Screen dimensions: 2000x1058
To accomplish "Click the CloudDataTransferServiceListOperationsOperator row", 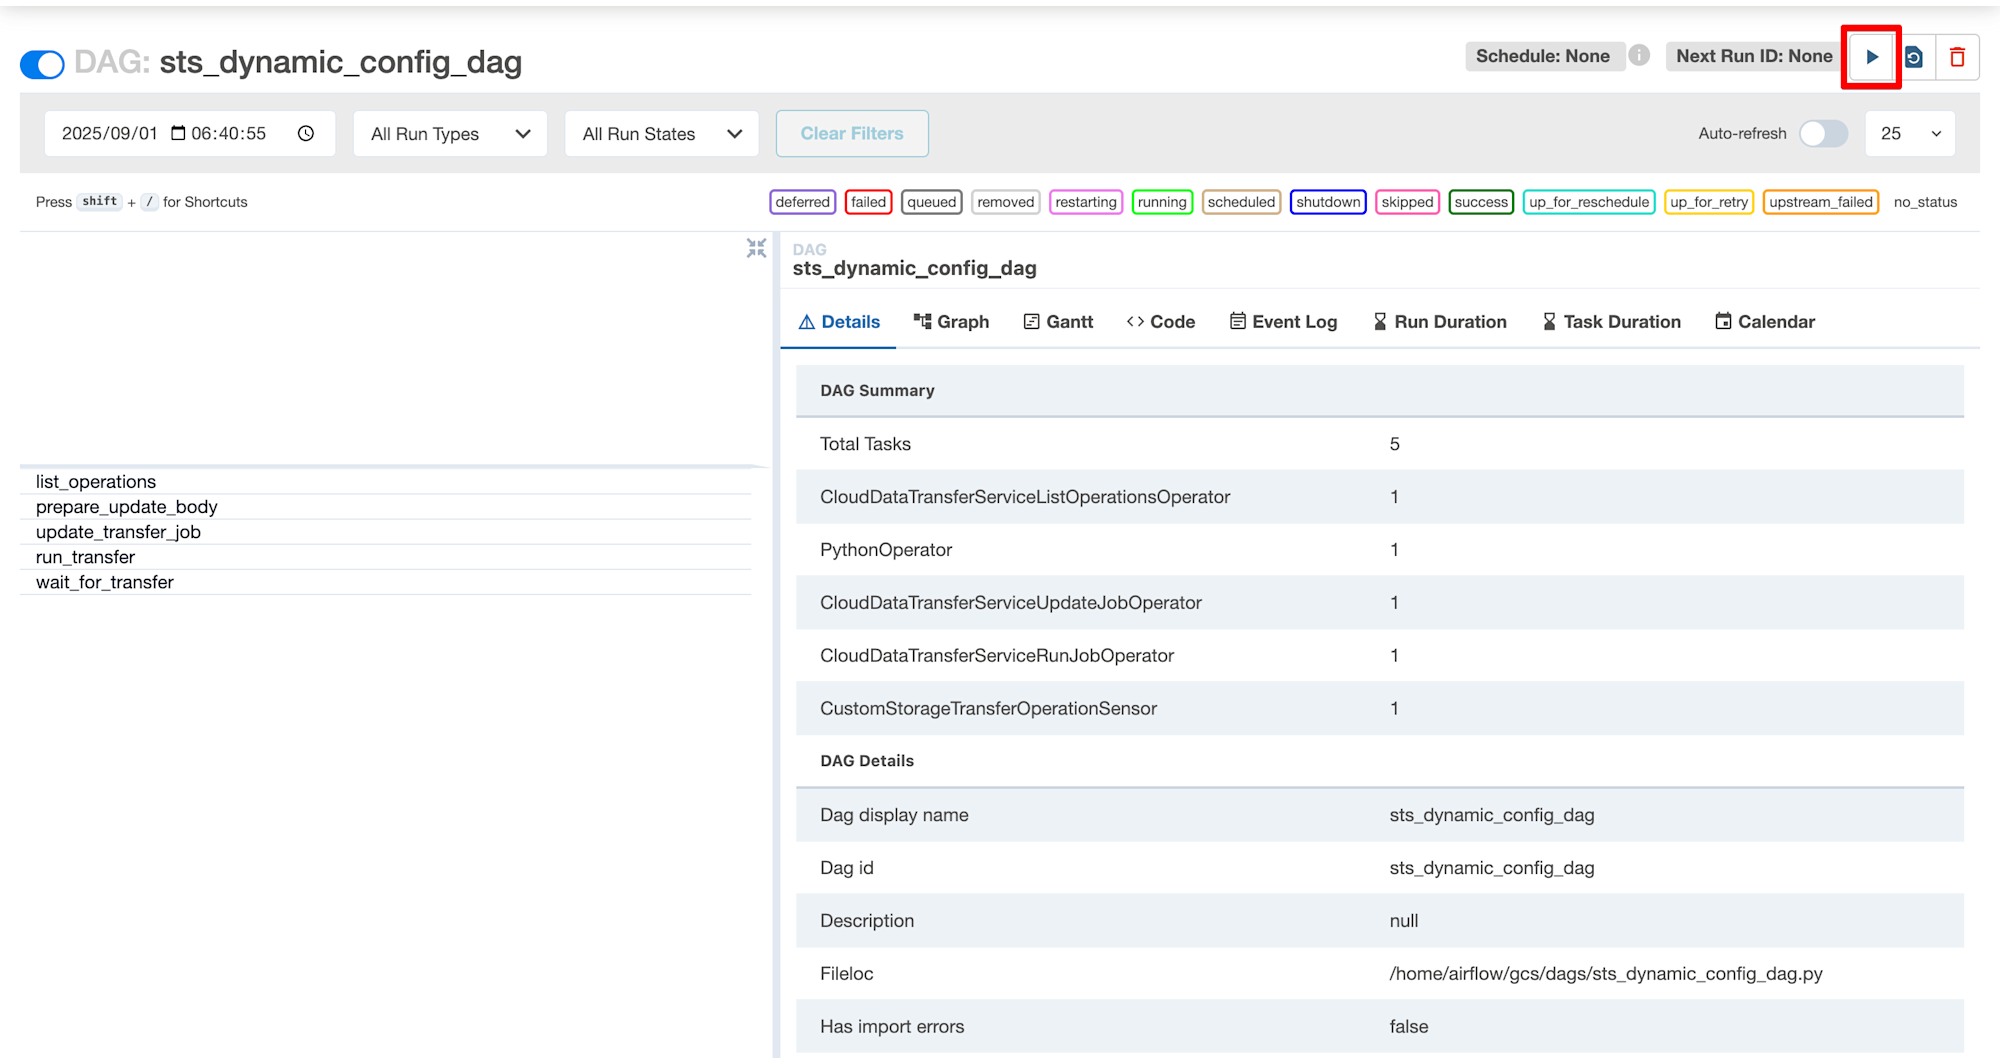I will (x=1380, y=497).
